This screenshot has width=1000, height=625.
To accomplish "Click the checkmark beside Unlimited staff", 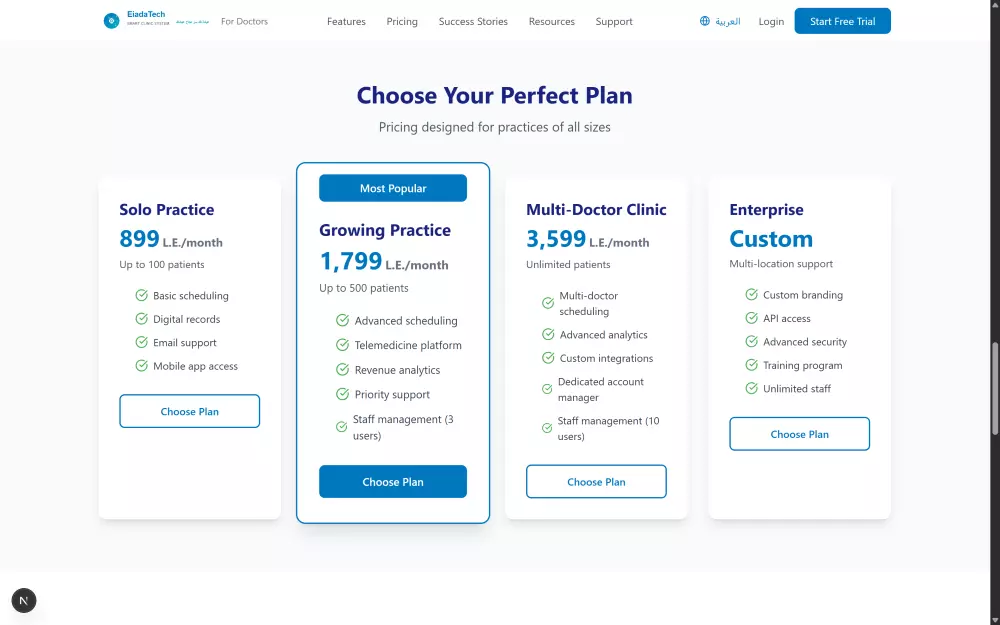I will point(750,388).
